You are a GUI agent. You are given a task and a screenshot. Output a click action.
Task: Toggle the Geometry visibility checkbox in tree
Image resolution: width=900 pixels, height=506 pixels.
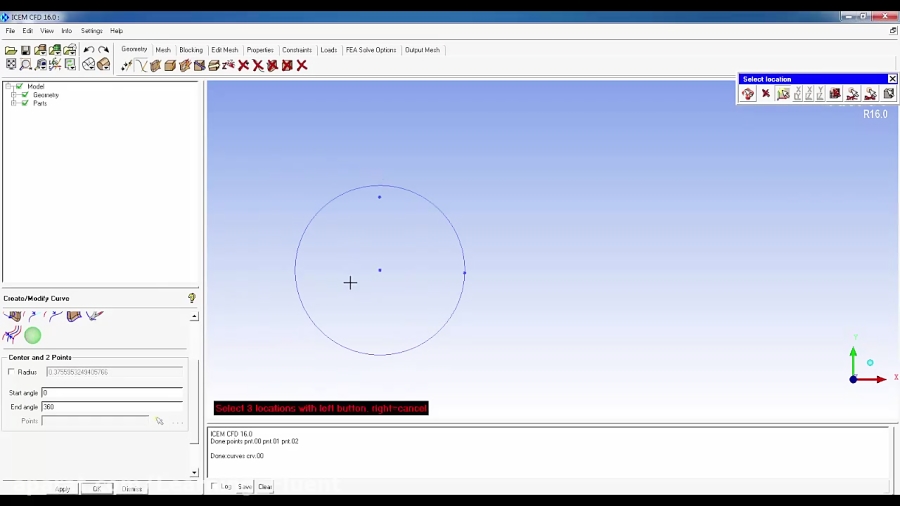click(25, 95)
